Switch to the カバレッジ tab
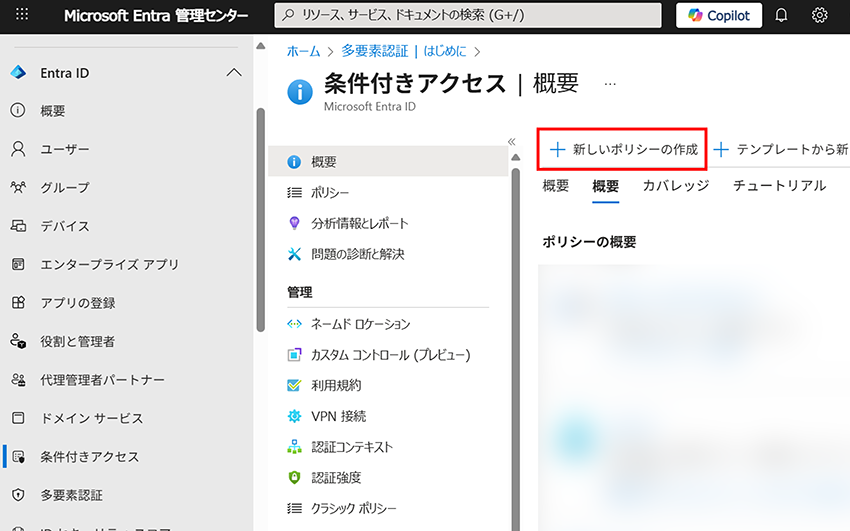 pyautogui.click(x=676, y=186)
